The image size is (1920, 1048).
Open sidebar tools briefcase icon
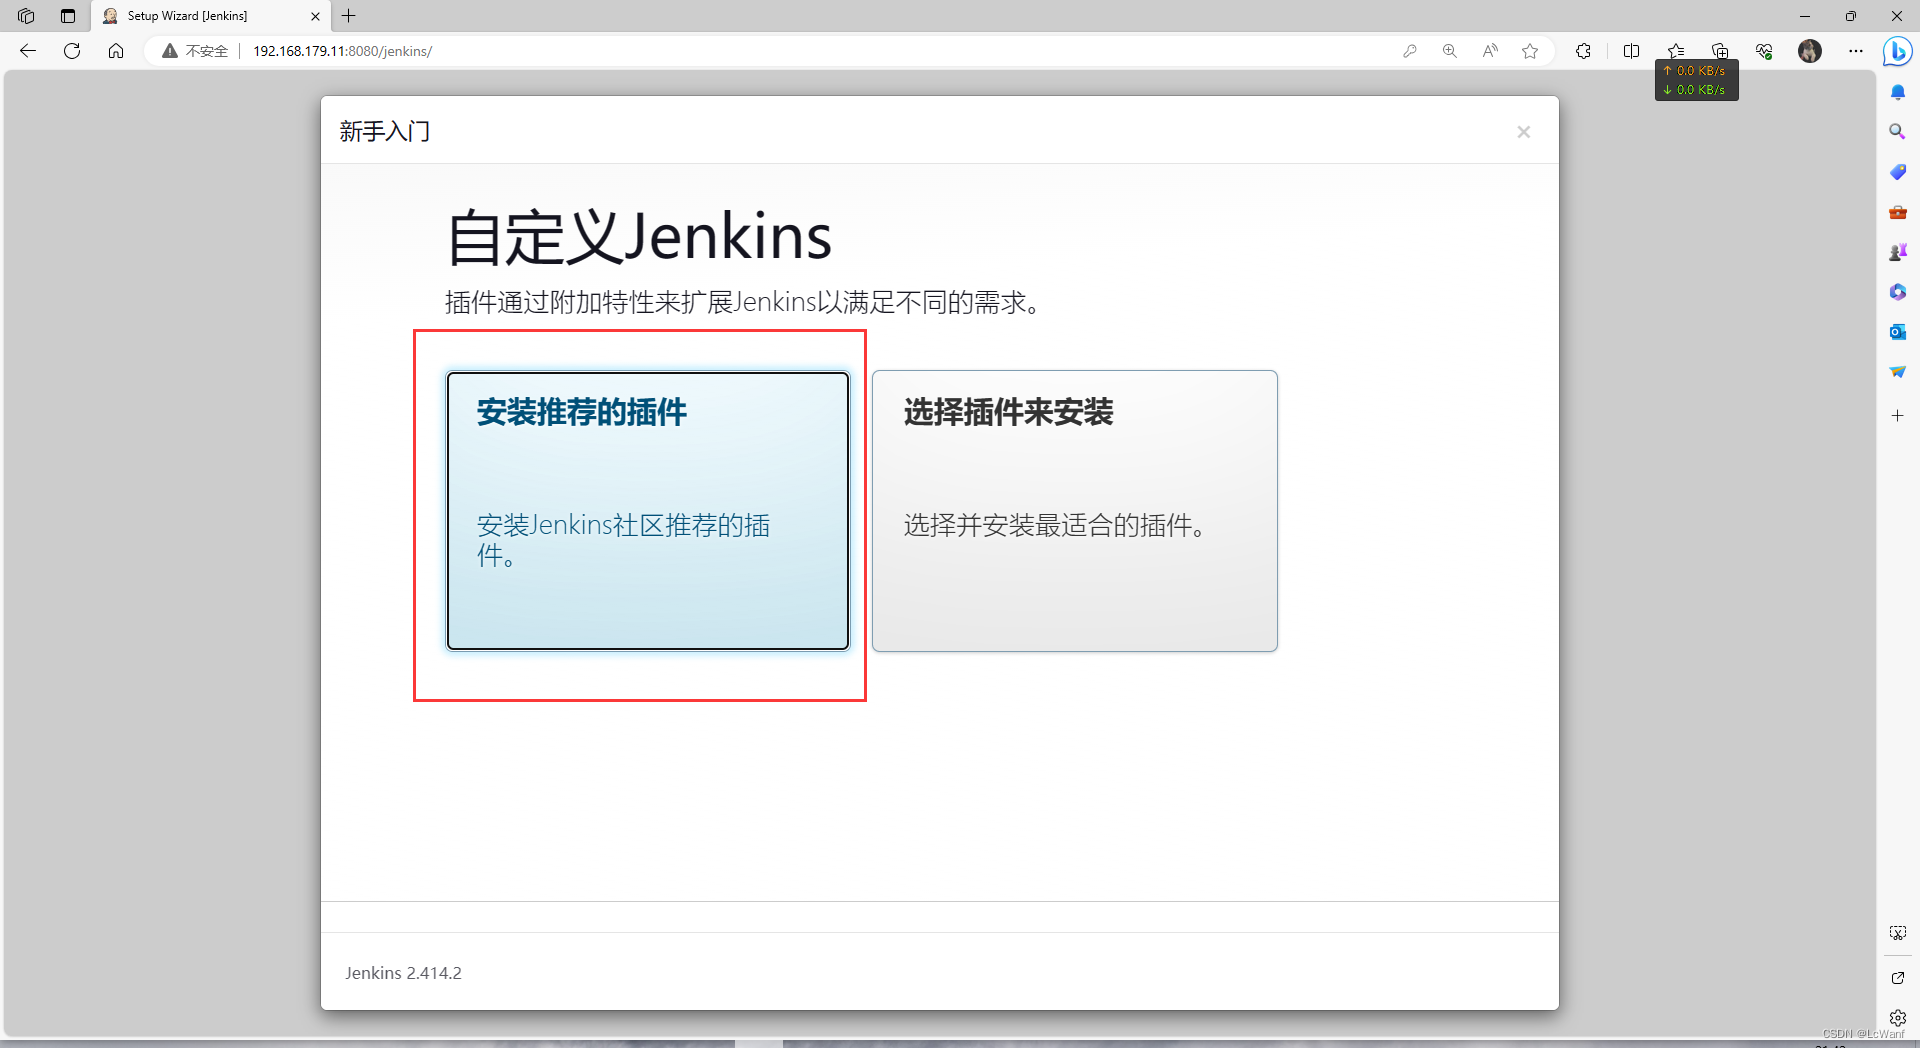click(1898, 212)
